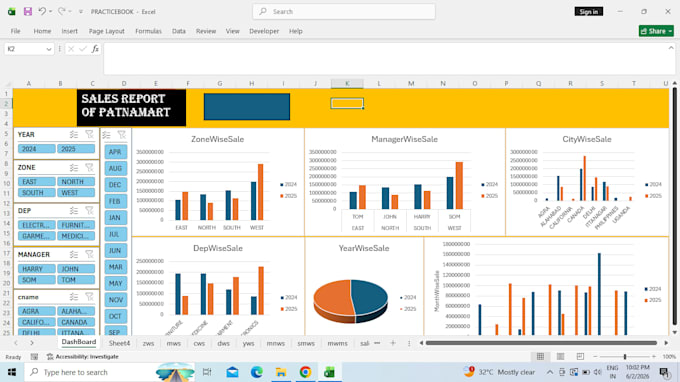
Task: Click the zoom out minus button
Action: pyautogui.click(x=595, y=356)
